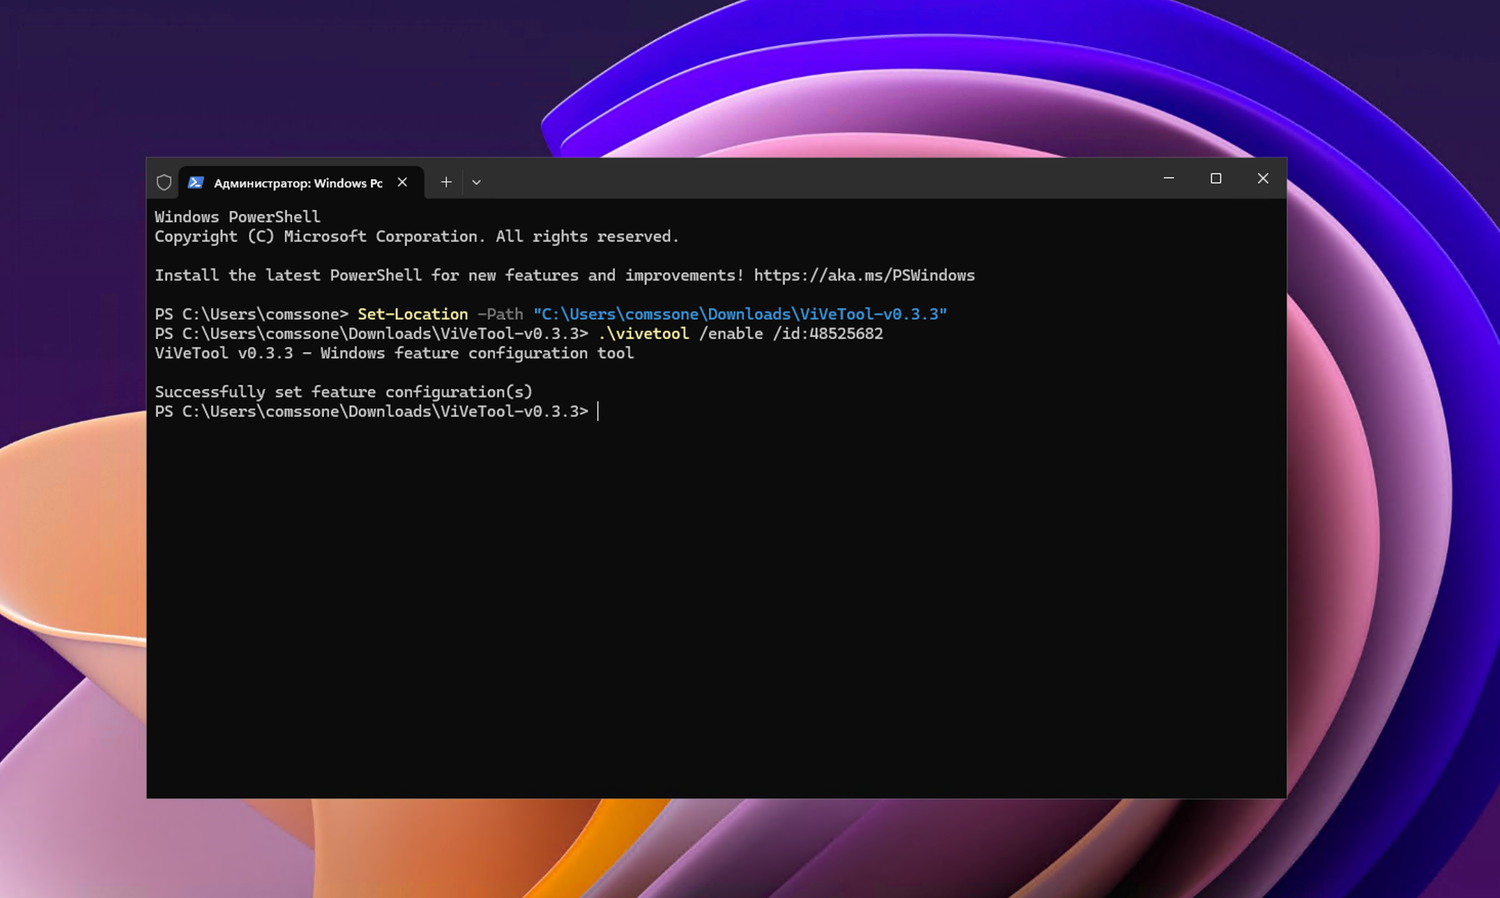1500x898 pixels.
Task: Click 'Successfully set feature configuration(s)' message
Action: (344, 392)
